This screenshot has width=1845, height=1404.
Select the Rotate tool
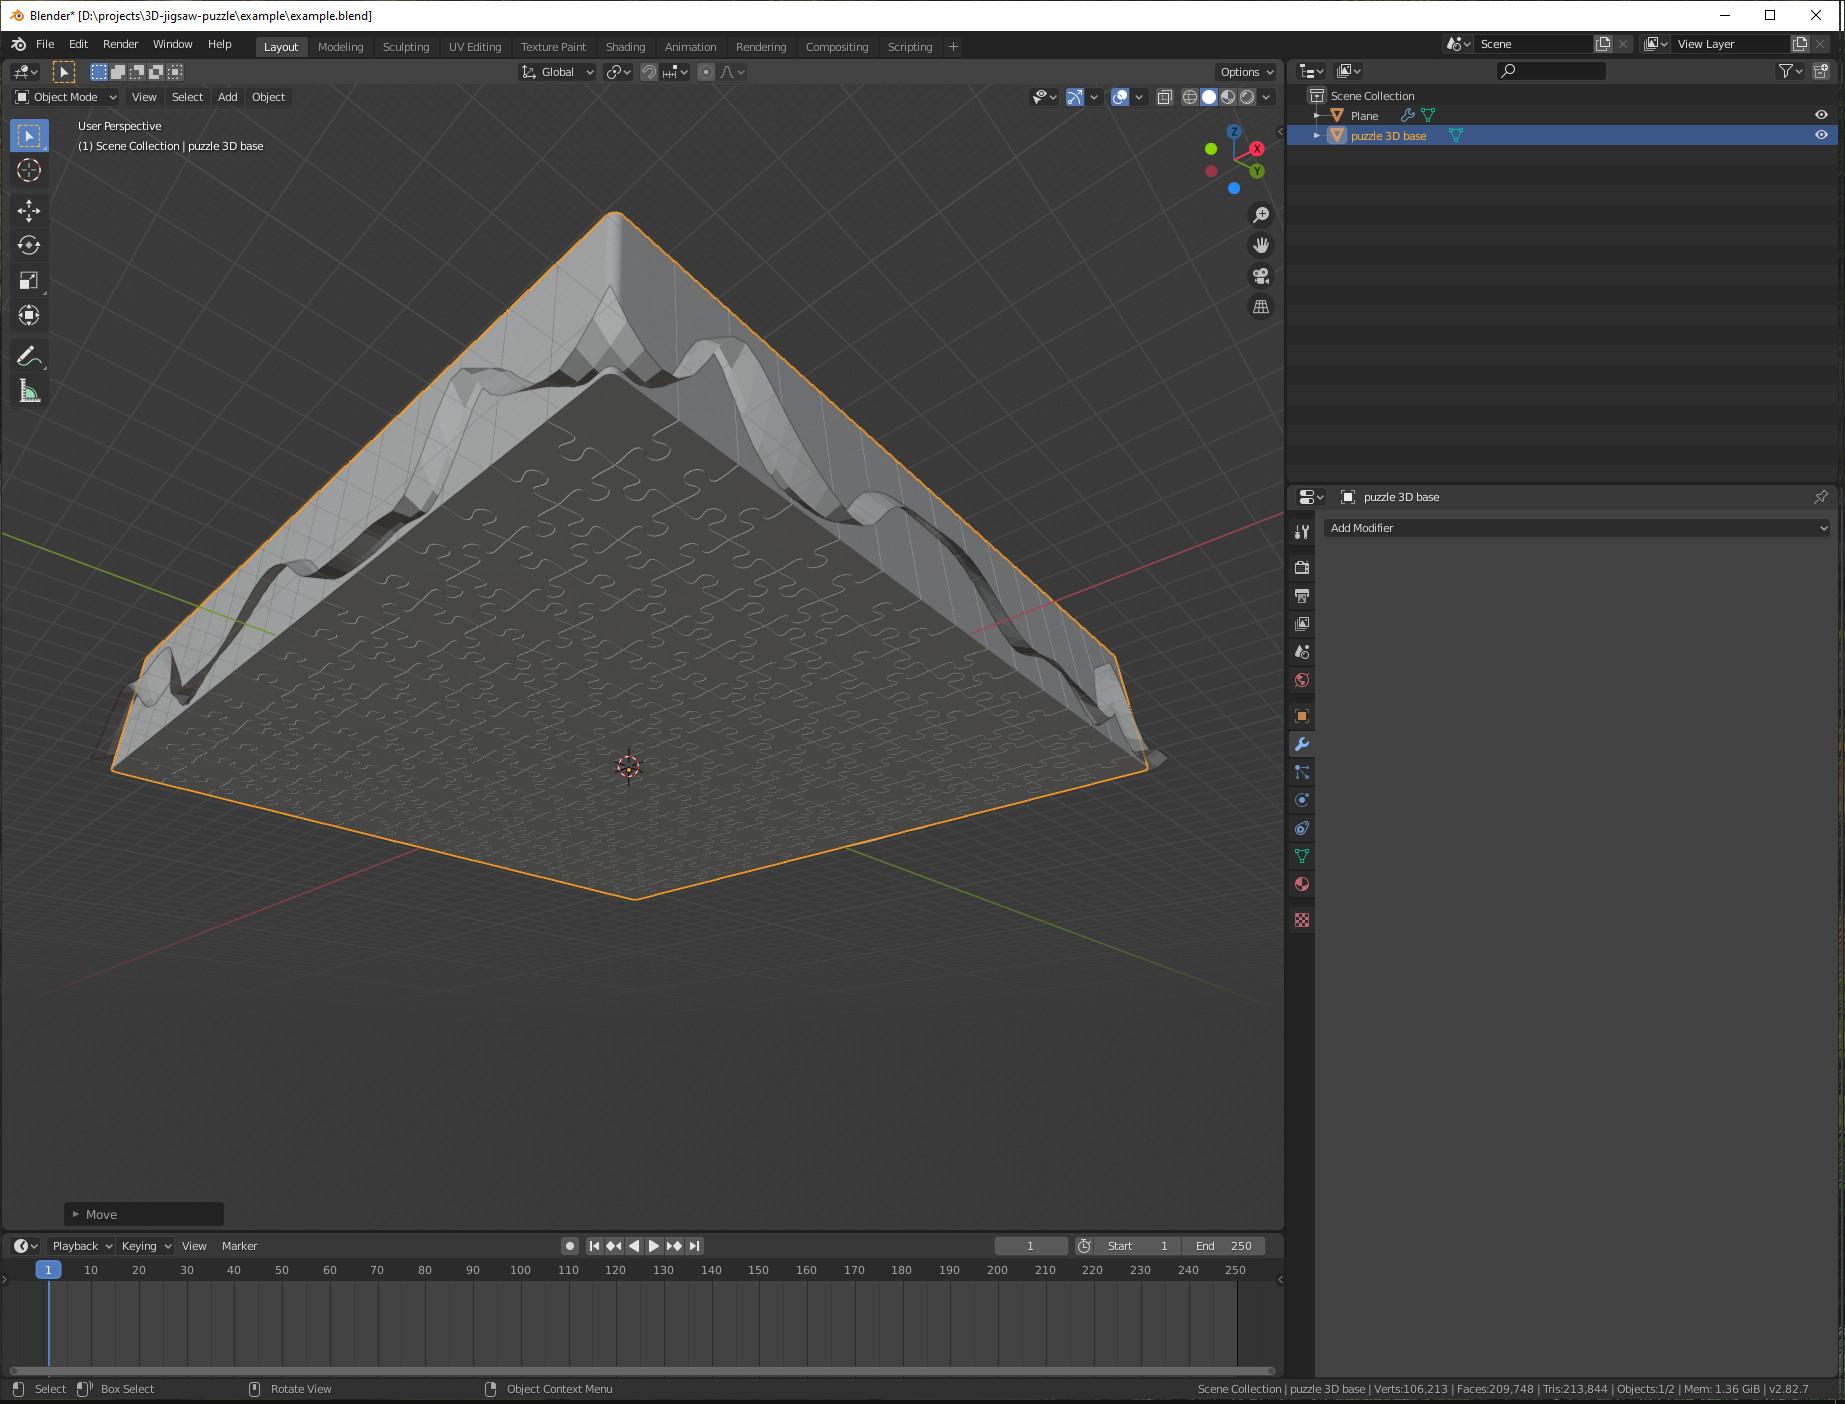pos(29,246)
